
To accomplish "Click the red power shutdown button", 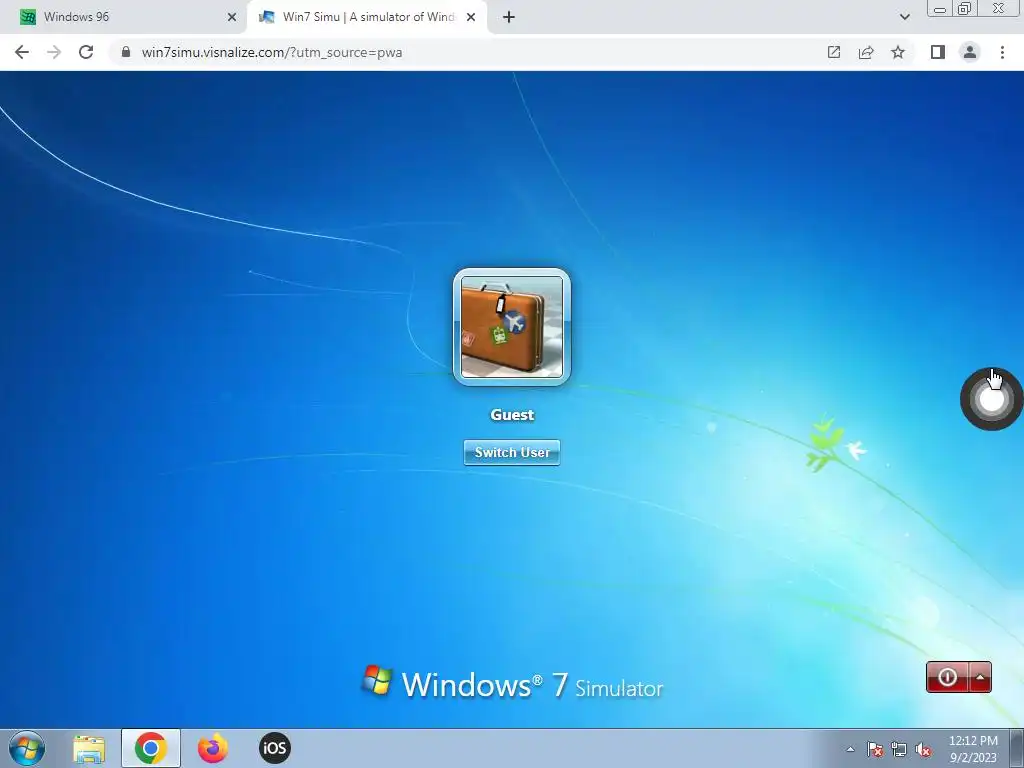I will click(947, 677).
